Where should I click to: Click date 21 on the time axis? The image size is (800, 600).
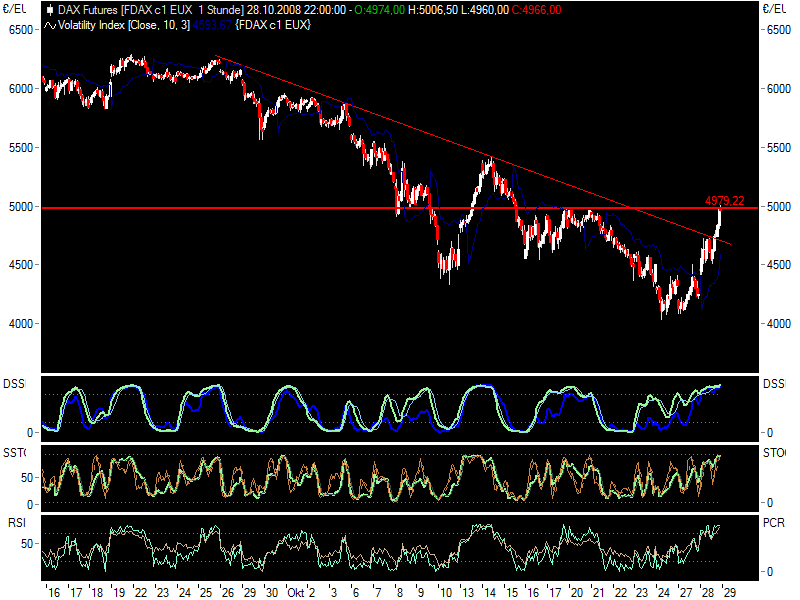[598, 593]
